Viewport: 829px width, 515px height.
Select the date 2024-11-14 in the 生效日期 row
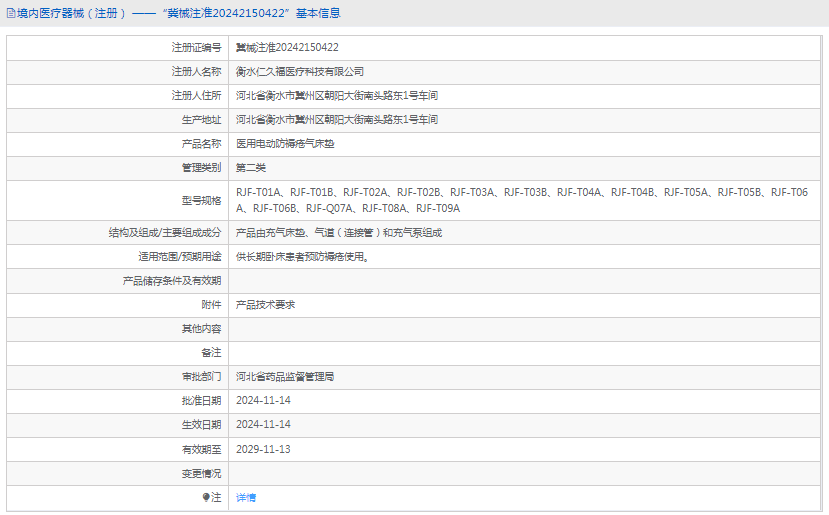[x=263, y=425]
